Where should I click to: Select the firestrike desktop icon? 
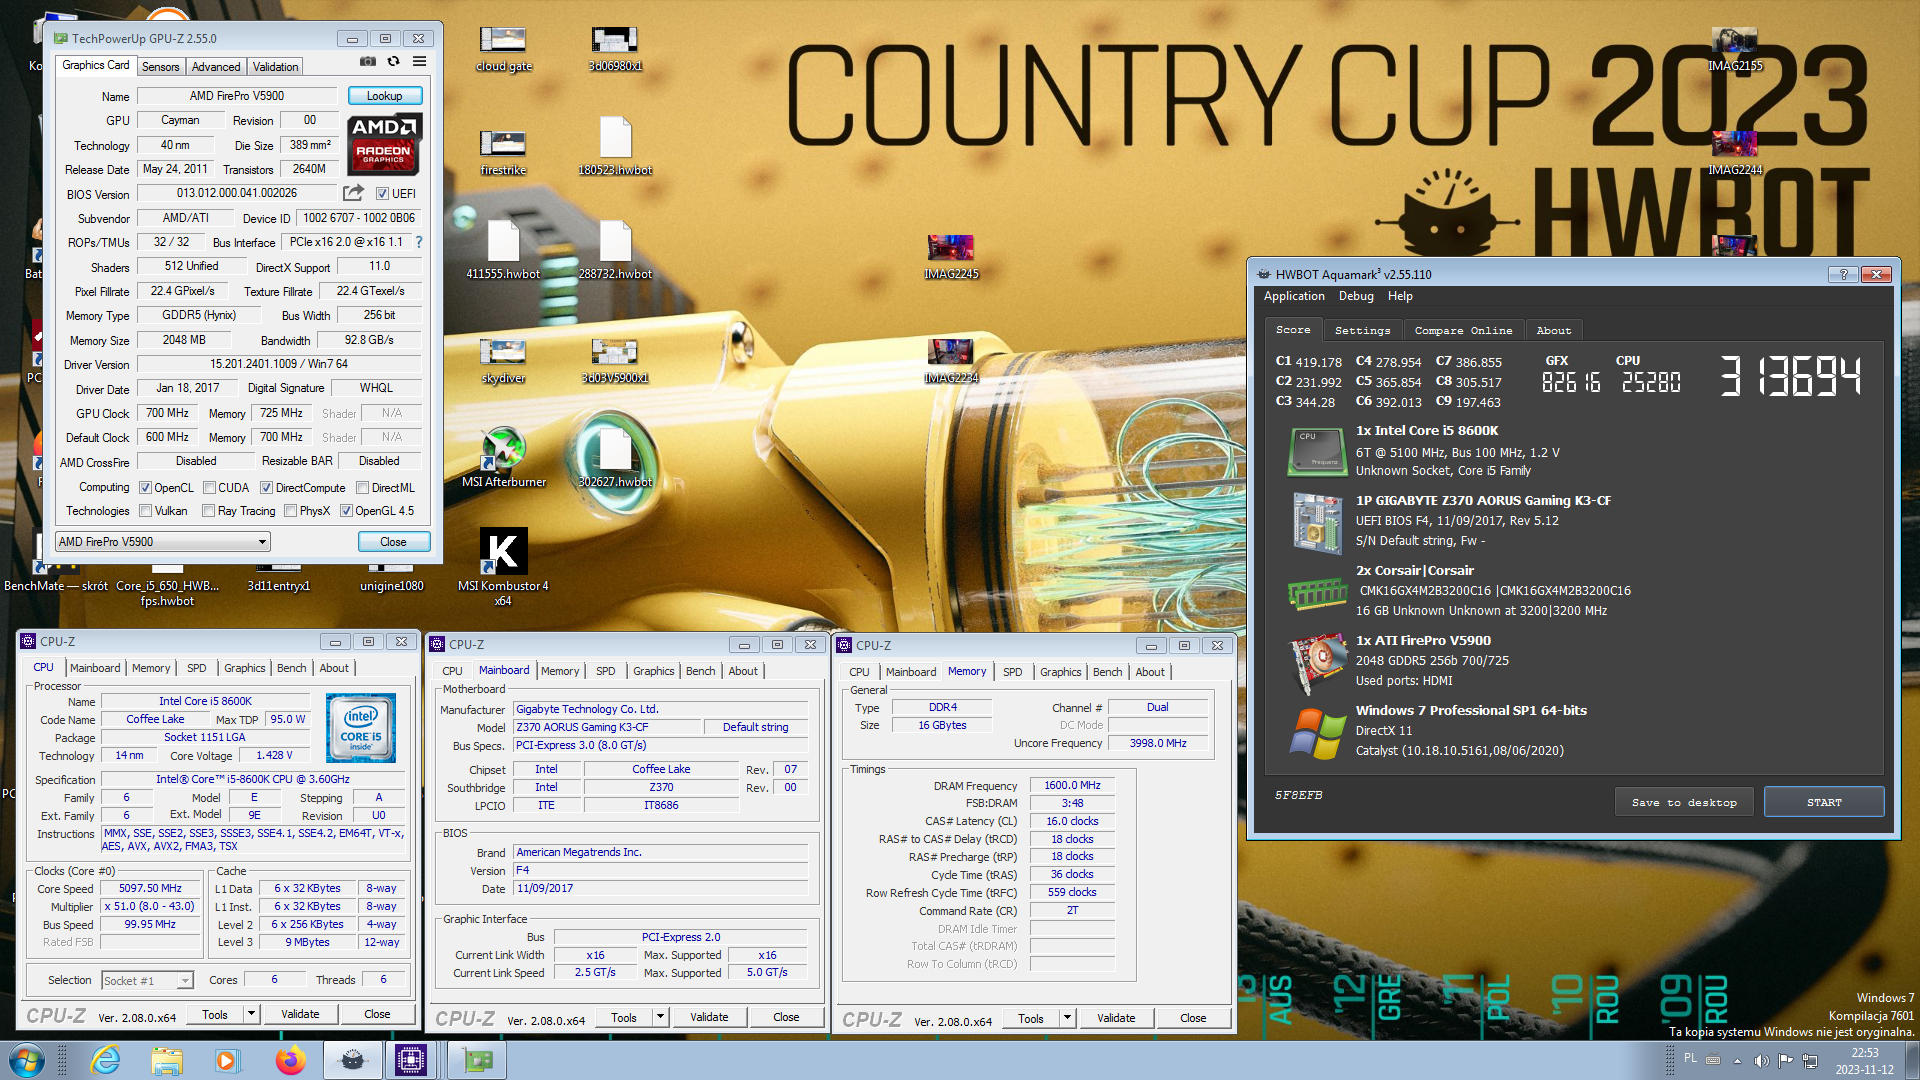click(503, 153)
